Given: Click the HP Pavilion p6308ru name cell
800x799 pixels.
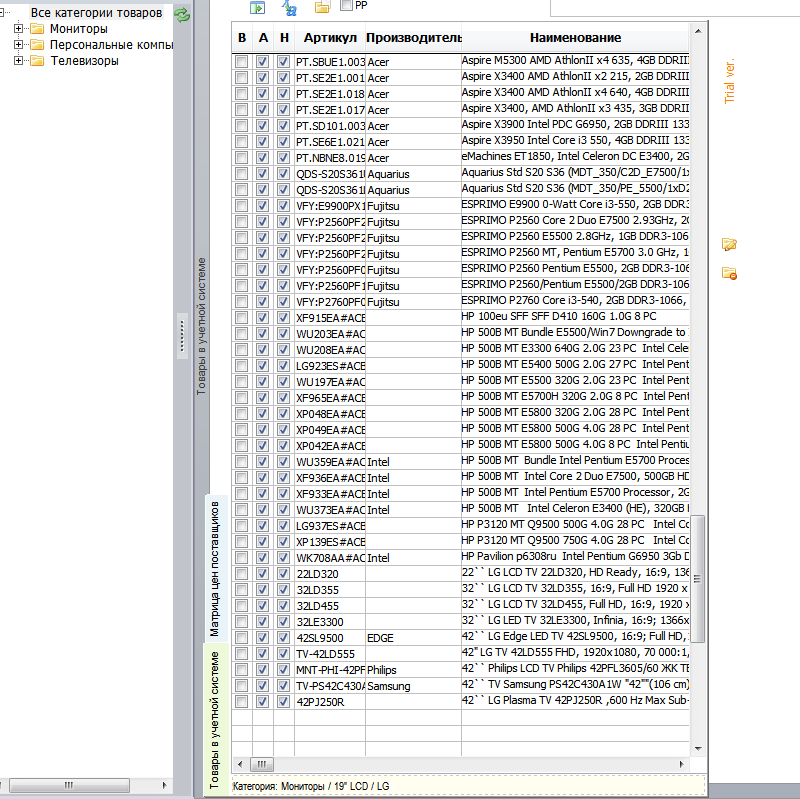Looking at the screenshot, I should [575, 556].
